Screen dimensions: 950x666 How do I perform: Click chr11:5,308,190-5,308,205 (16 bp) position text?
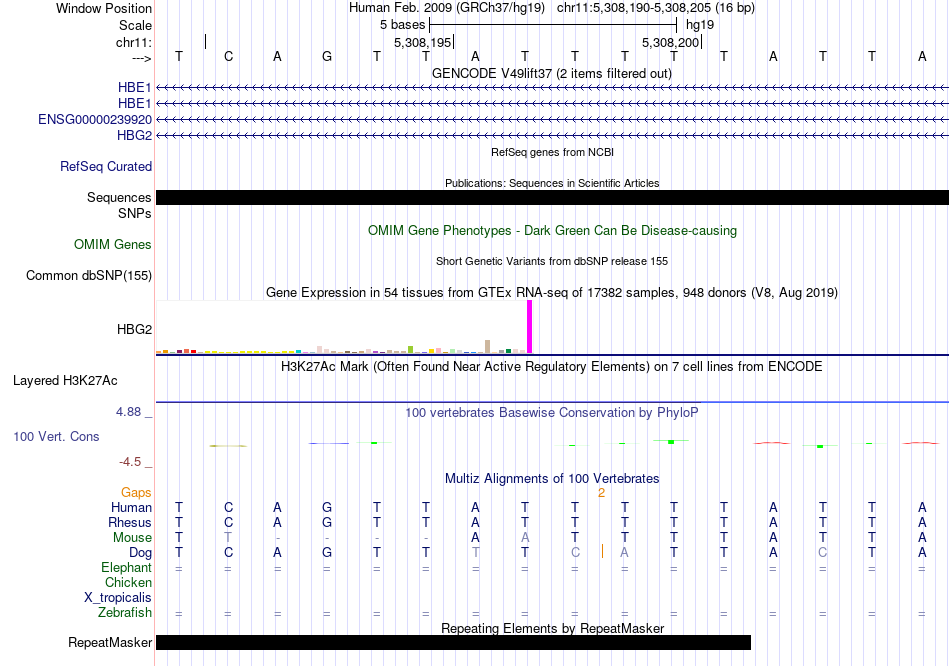[x=656, y=8]
